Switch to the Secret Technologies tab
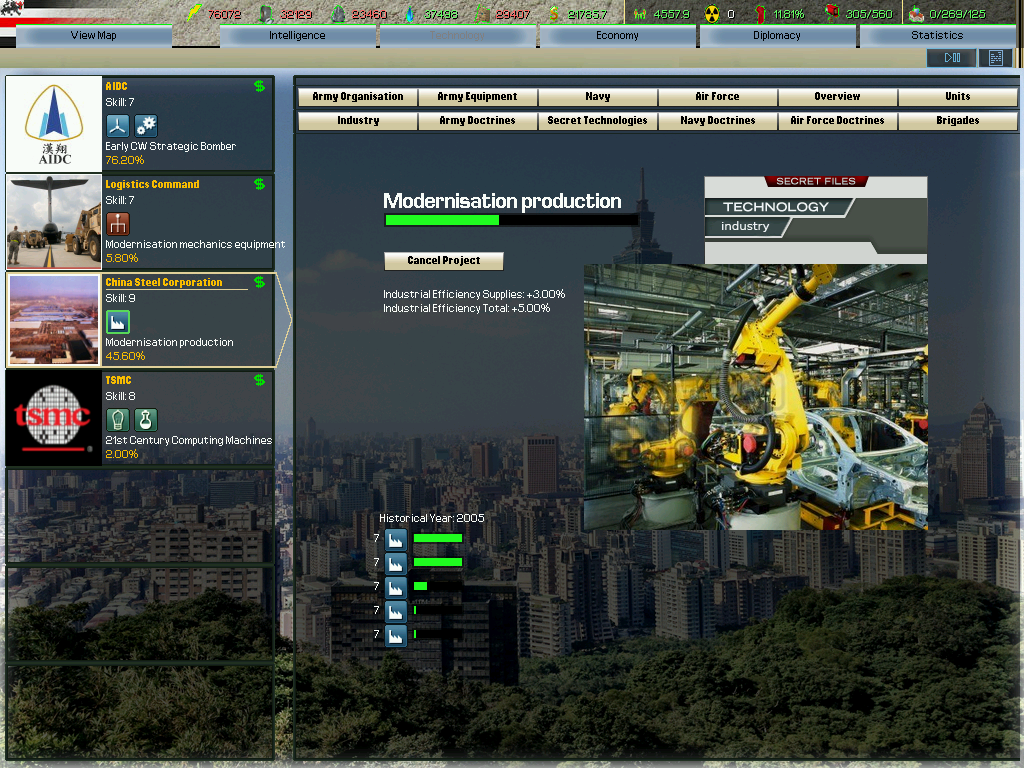 coord(597,121)
